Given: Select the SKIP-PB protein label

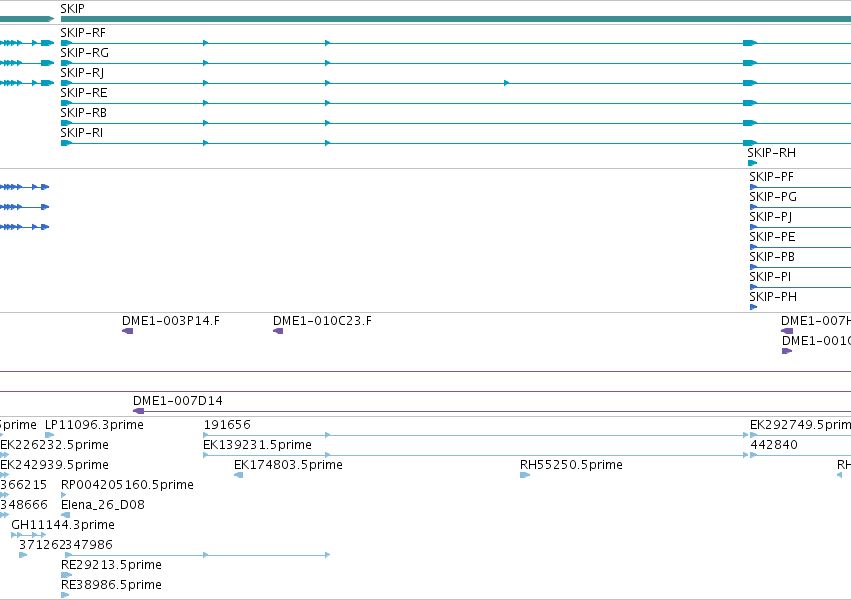Looking at the screenshot, I should click(772, 257).
